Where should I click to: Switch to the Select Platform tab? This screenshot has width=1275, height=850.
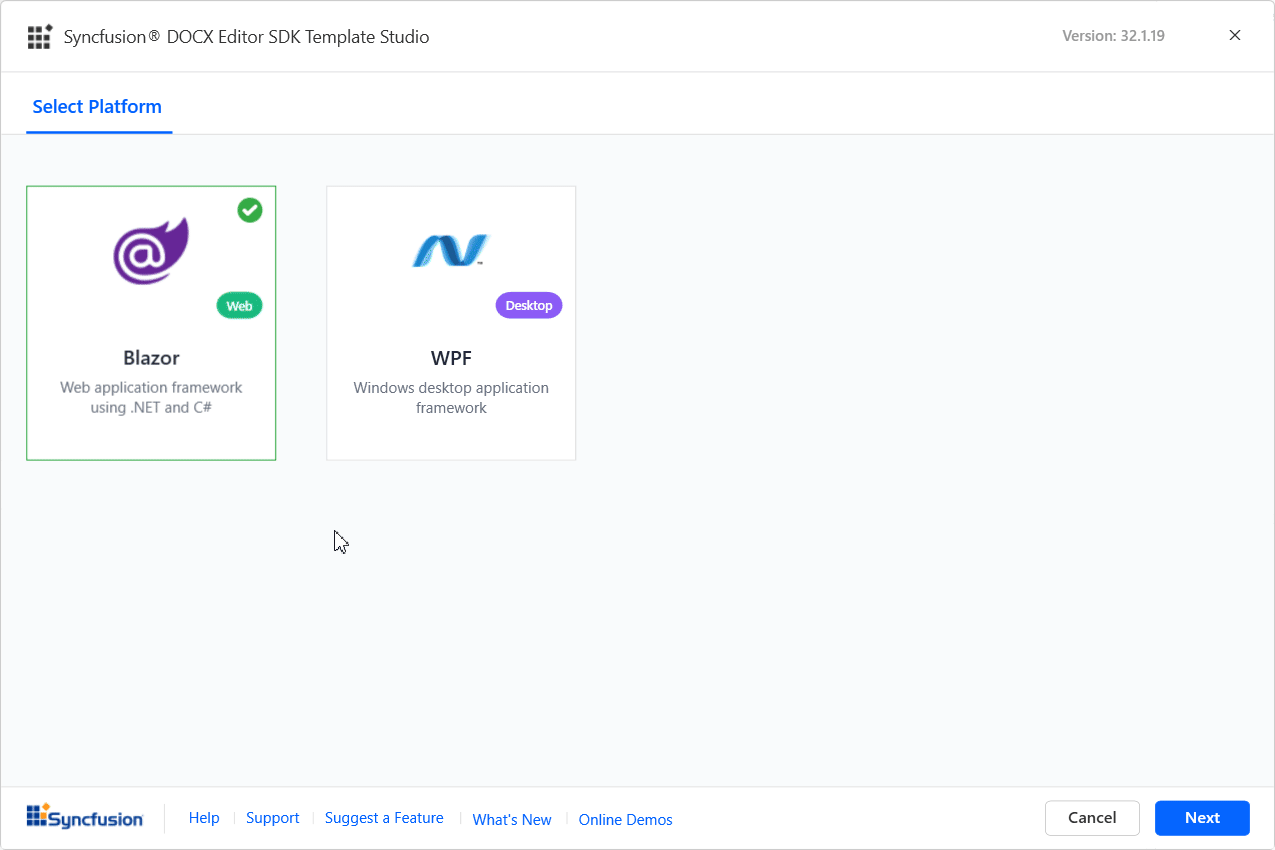pyautogui.click(x=98, y=106)
